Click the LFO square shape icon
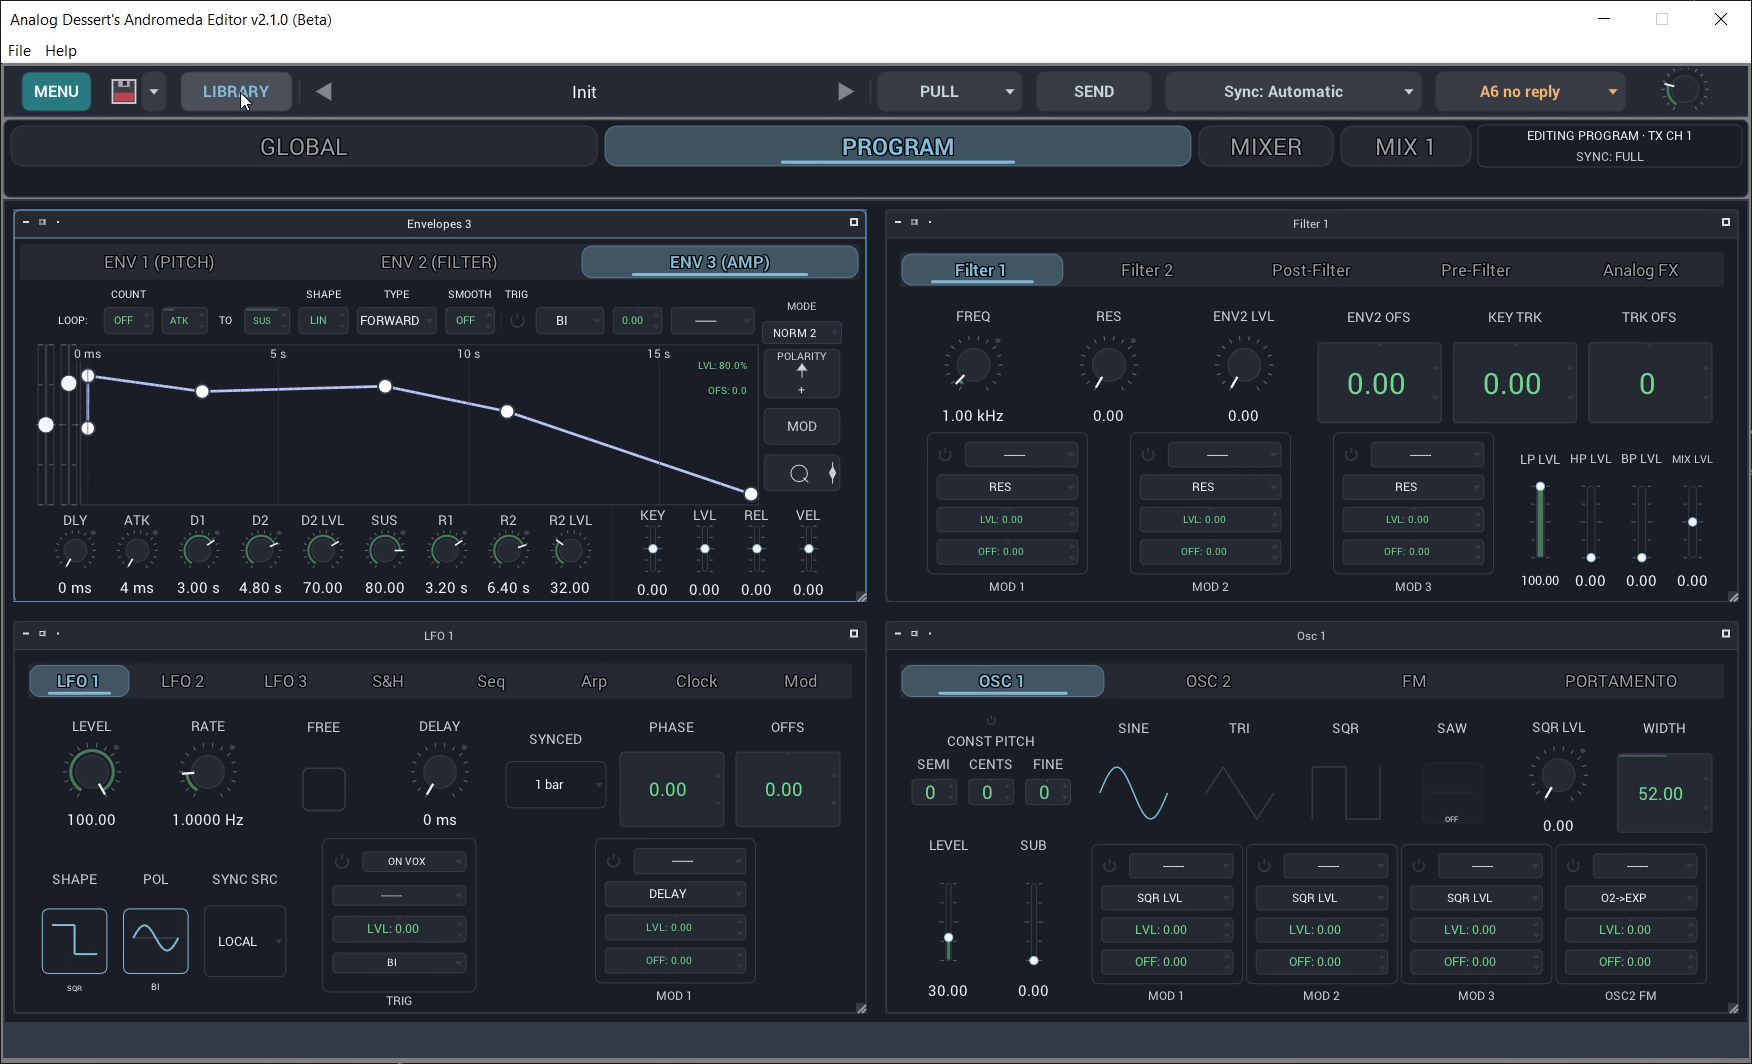Viewport: 1752px width, 1064px height. pyautogui.click(x=74, y=941)
